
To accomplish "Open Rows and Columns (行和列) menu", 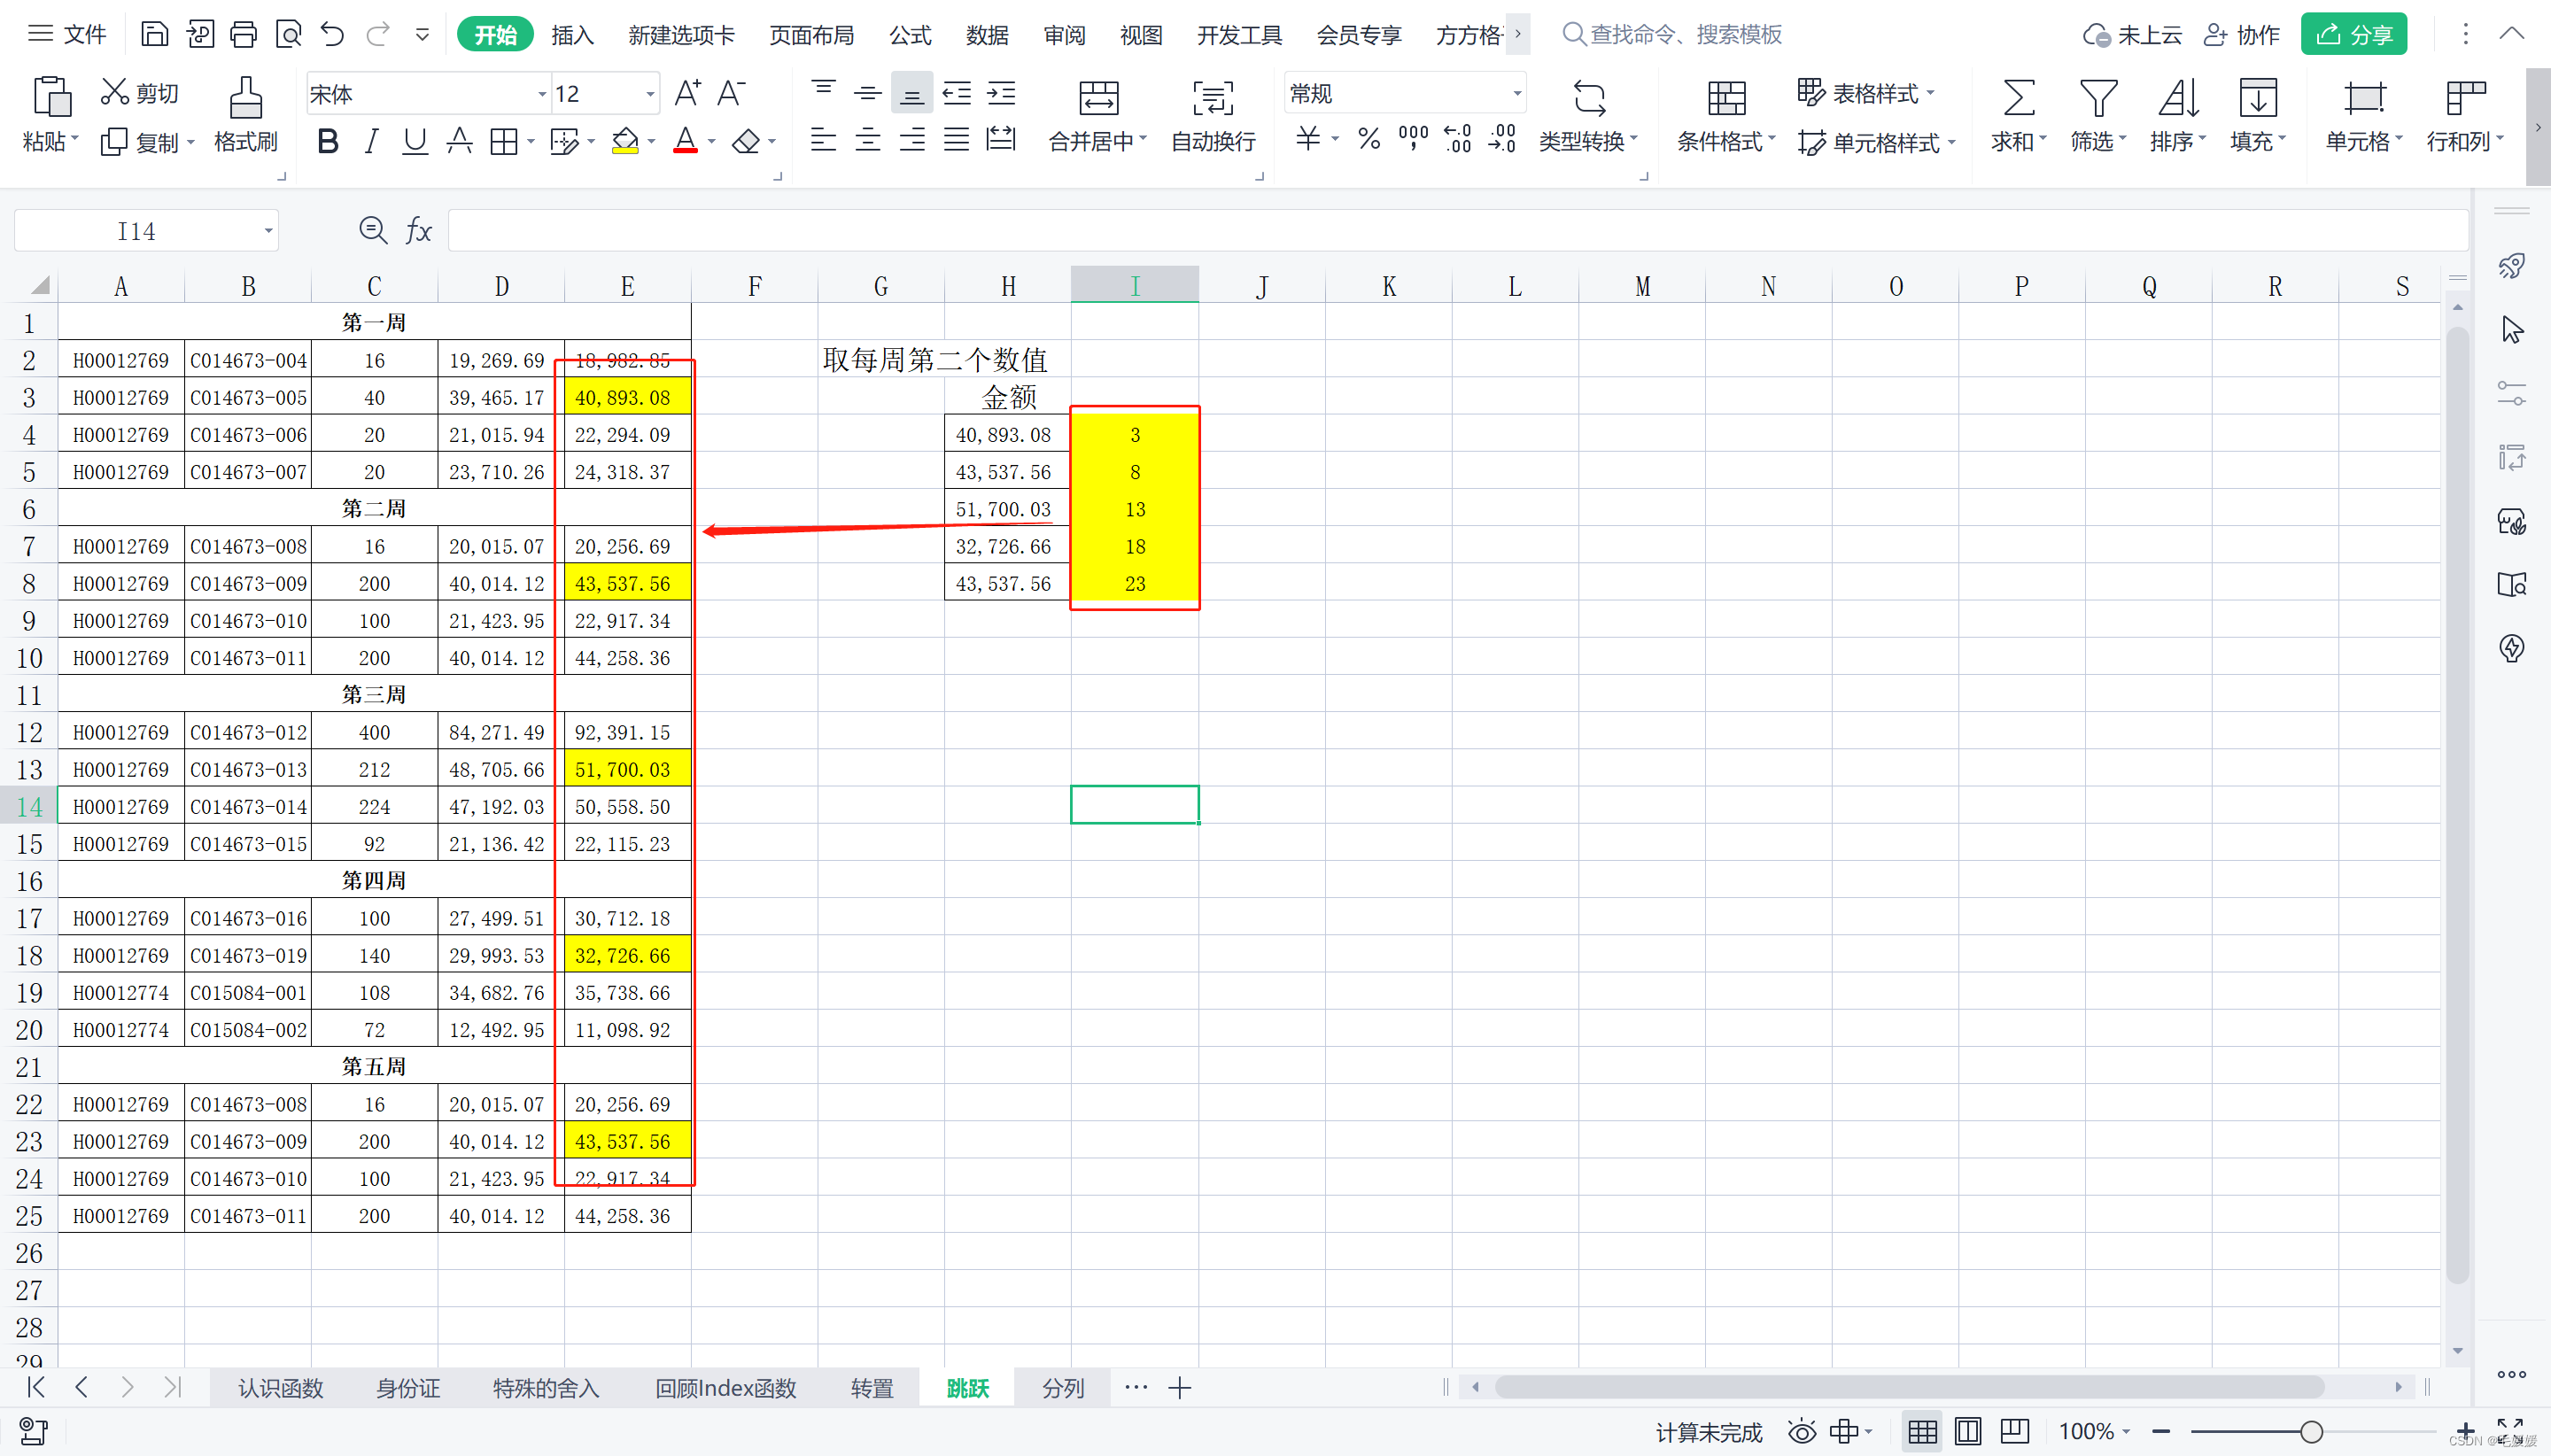I will (x=2465, y=116).
